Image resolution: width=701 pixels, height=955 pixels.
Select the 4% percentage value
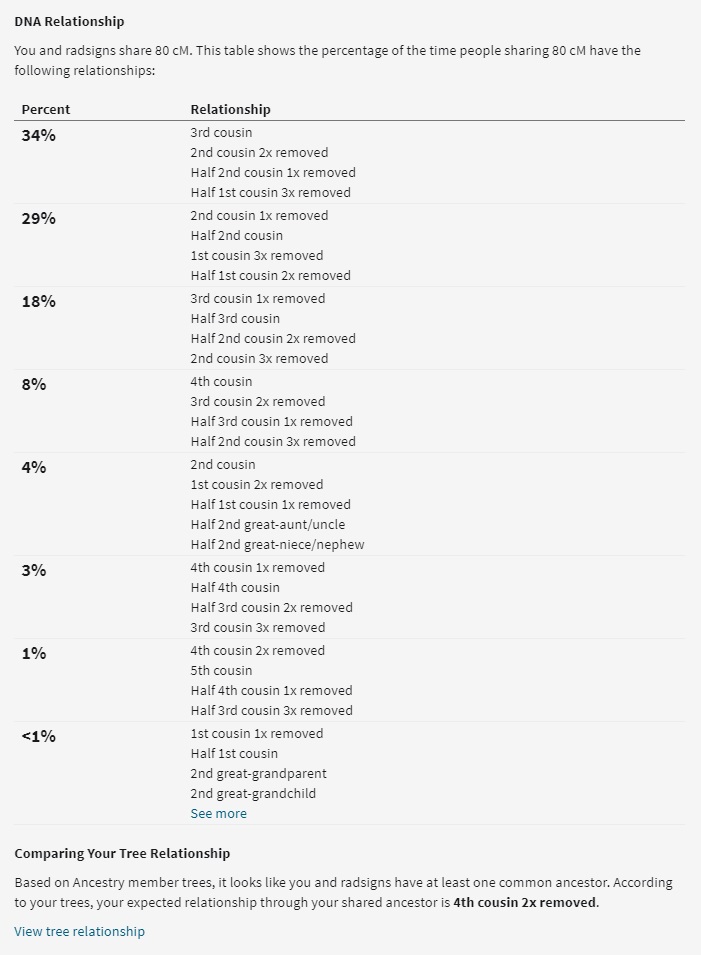(33, 467)
